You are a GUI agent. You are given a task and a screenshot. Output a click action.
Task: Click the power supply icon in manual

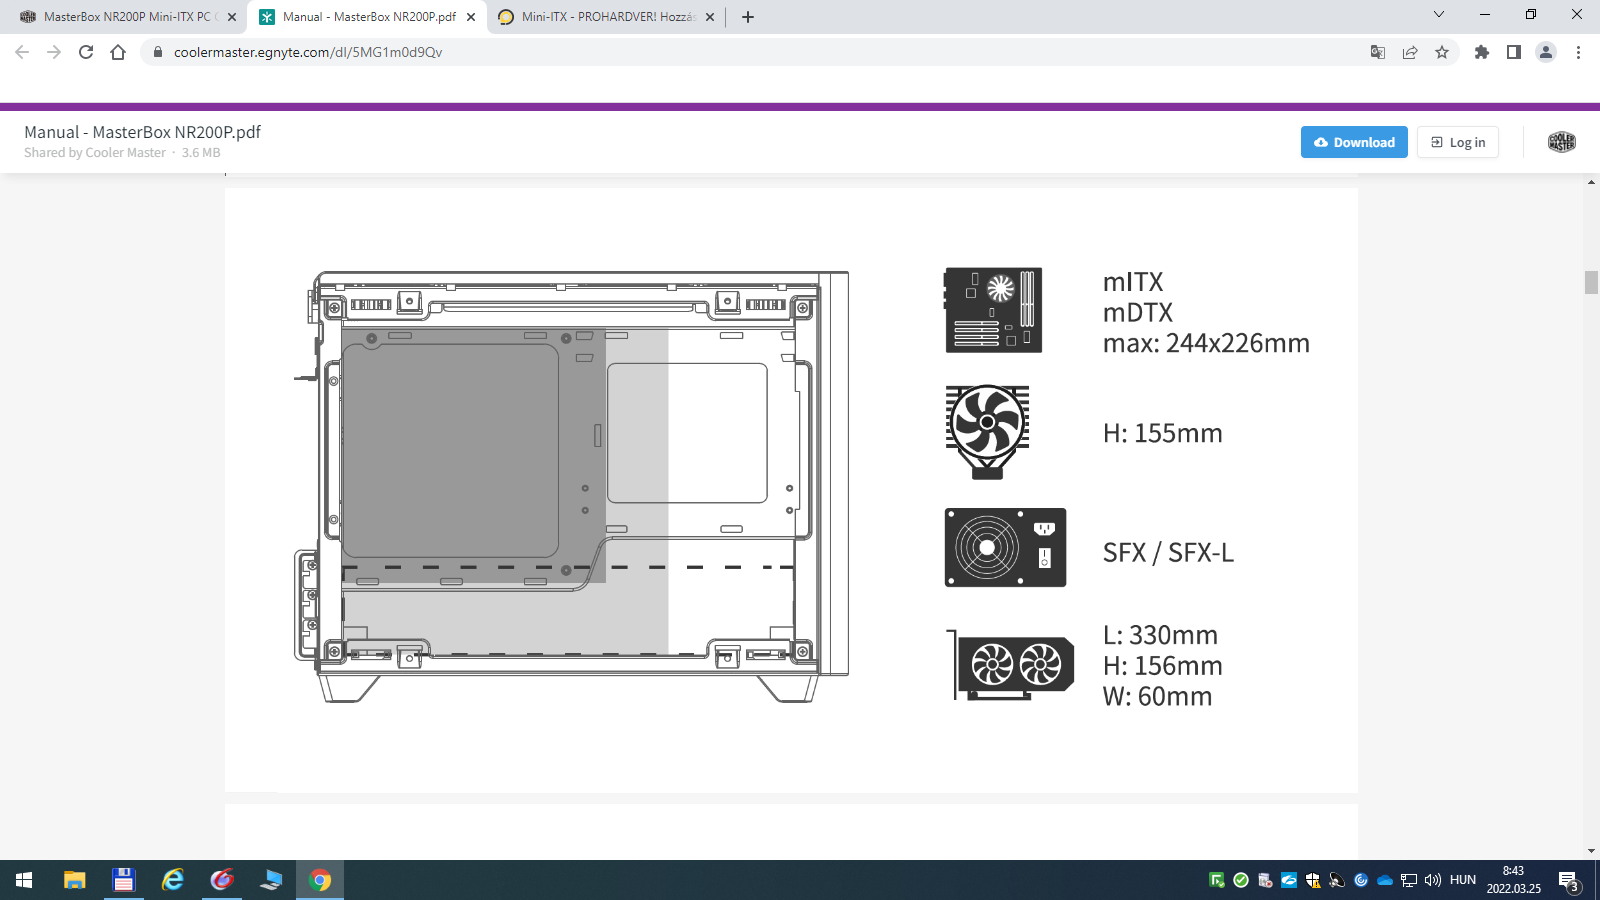[x=1005, y=547]
